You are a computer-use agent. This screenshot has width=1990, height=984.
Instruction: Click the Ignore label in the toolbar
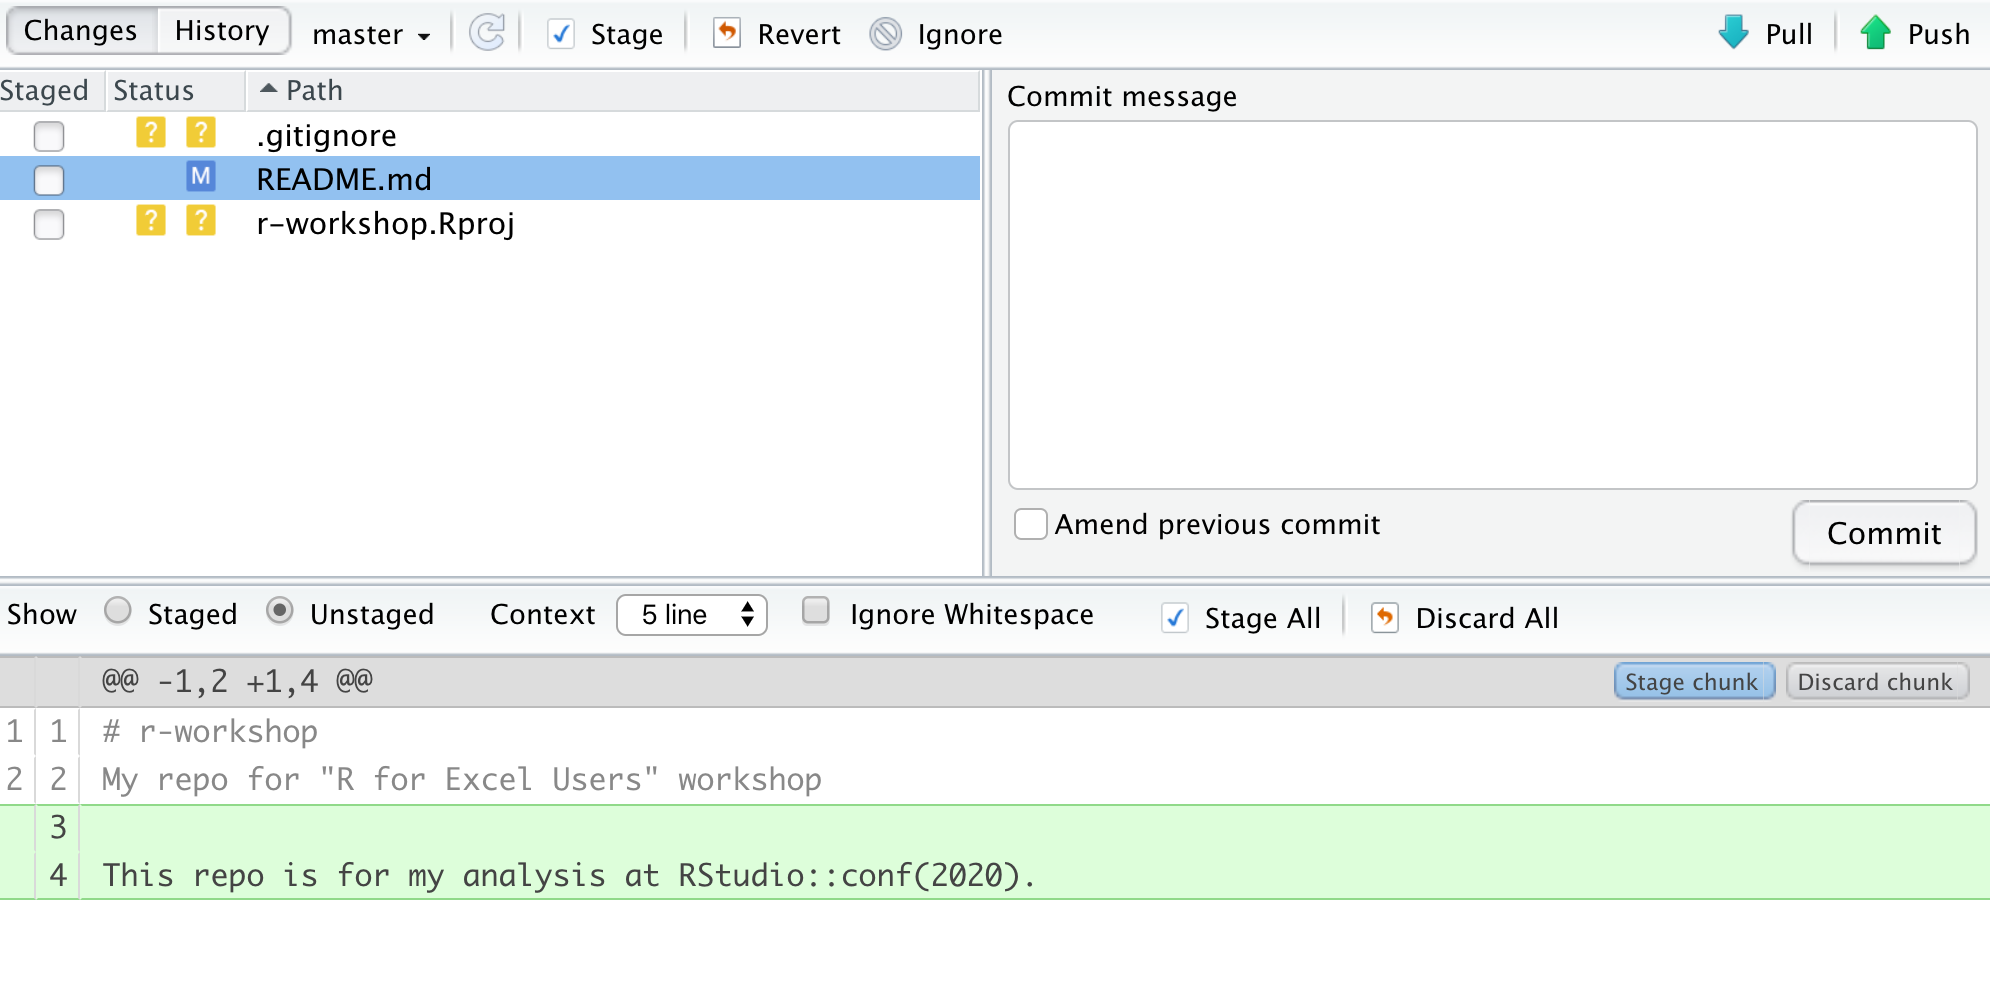(x=960, y=35)
